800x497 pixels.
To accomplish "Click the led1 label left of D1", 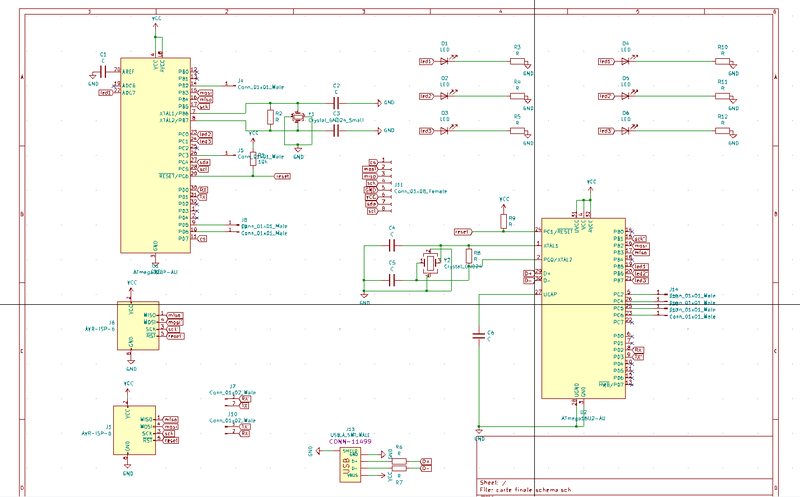I will point(427,61).
